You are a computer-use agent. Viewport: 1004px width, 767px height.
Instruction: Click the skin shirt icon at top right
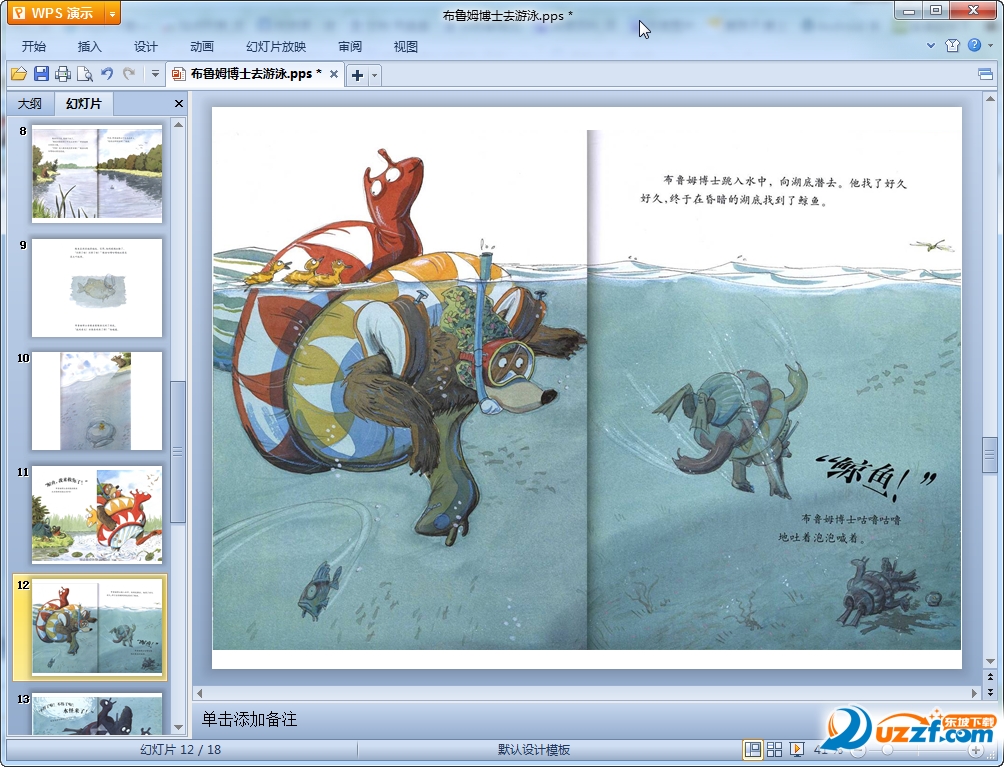(x=952, y=45)
